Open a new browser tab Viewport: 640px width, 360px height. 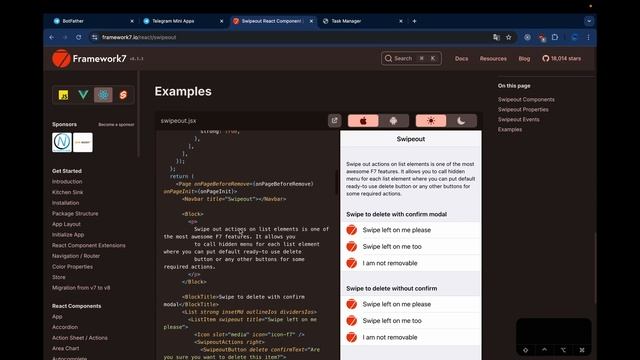click(414, 21)
